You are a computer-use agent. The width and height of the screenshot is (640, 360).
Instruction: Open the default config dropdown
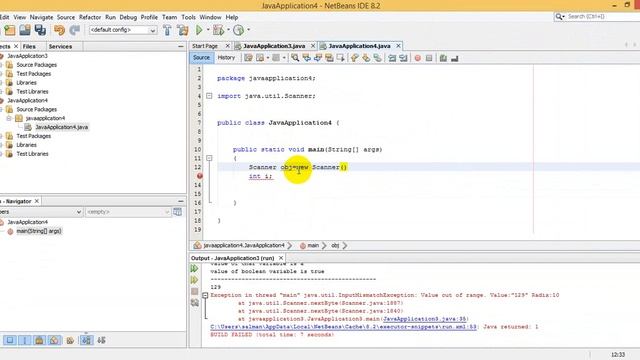point(123,30)
